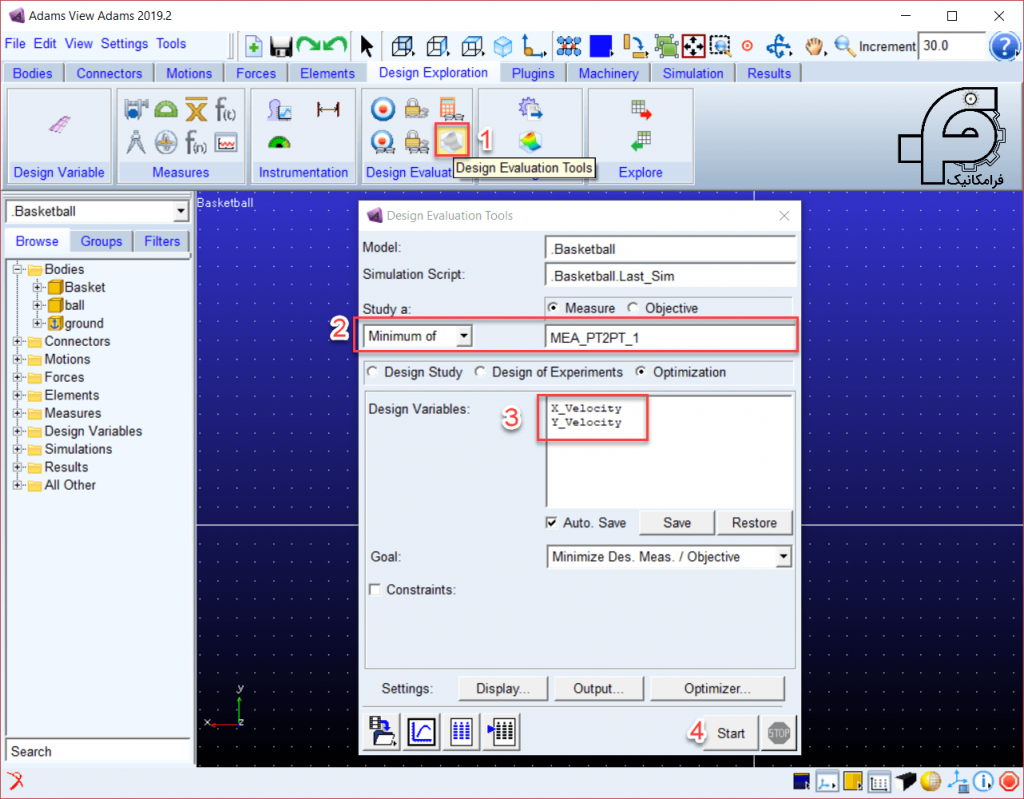
Task: Open the Settings menu
Action: point(124,44)
